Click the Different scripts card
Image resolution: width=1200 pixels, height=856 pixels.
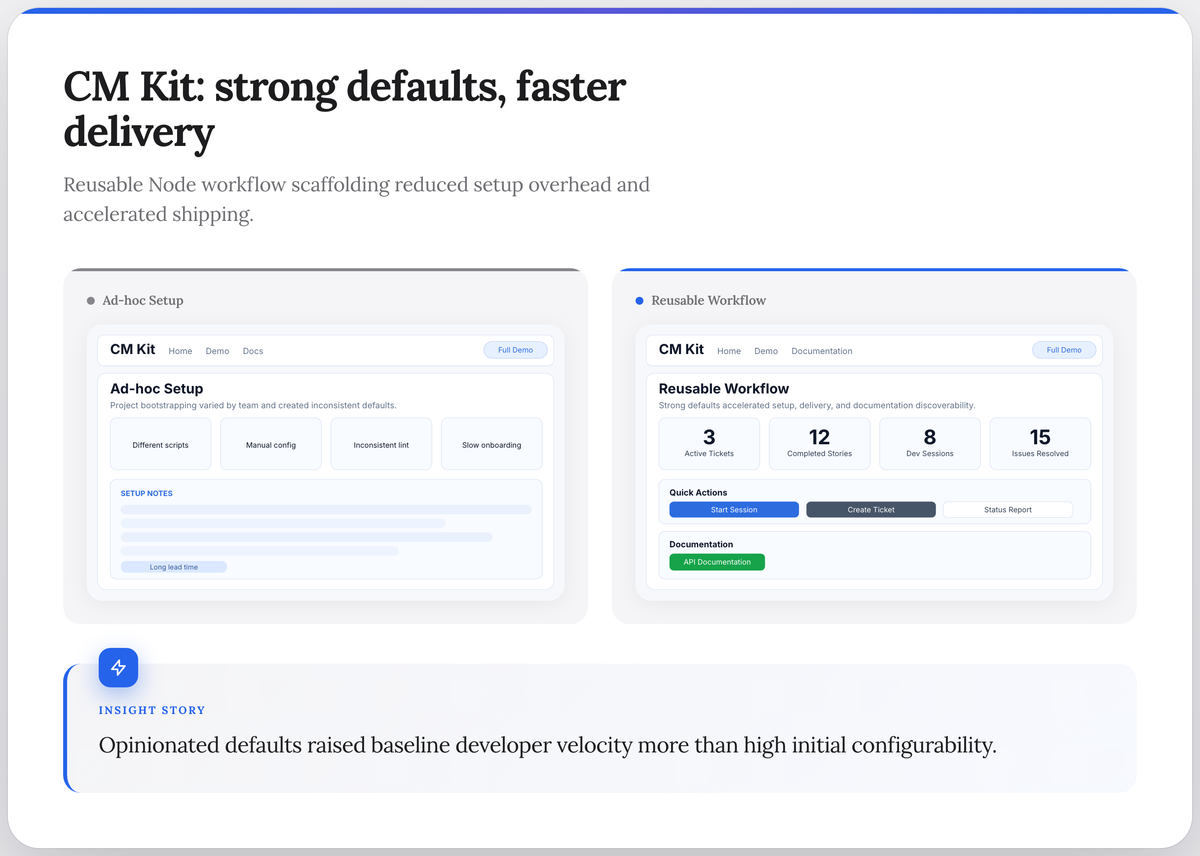(x=160, y=443)
